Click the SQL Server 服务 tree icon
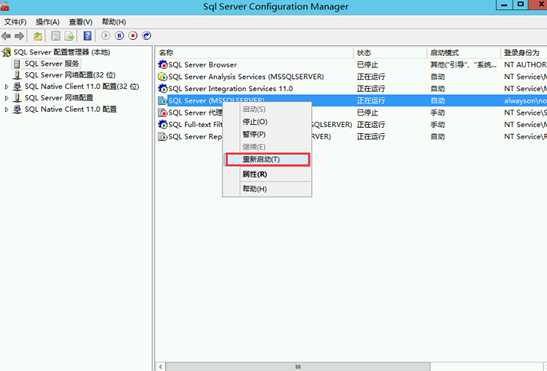Image resolution: width=547 pixels, height=371 pixels. point(17,64)
